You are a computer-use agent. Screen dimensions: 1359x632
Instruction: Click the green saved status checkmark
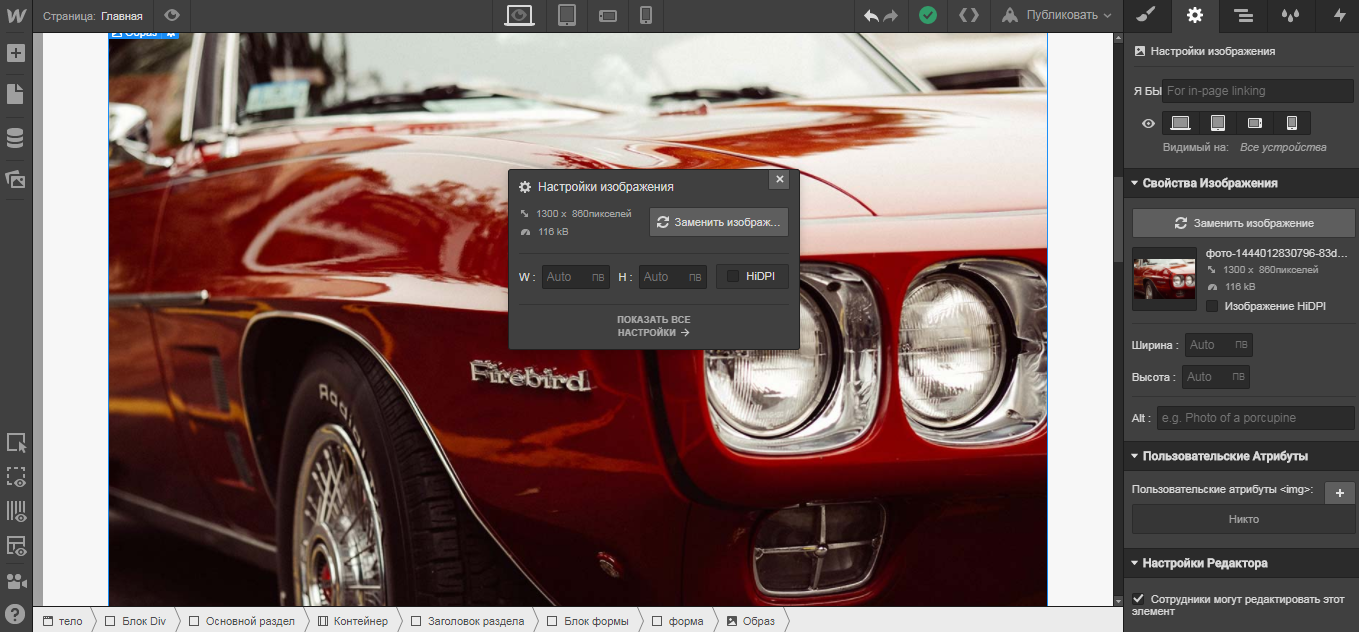pyautogui.click(x=928, y=15)
